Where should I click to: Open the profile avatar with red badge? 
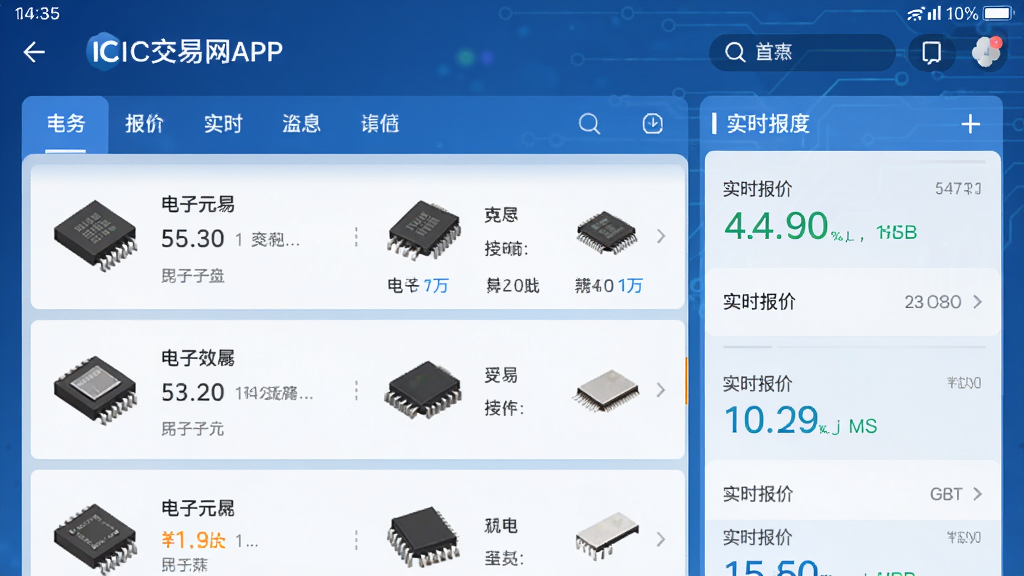(x=986, y=52)
